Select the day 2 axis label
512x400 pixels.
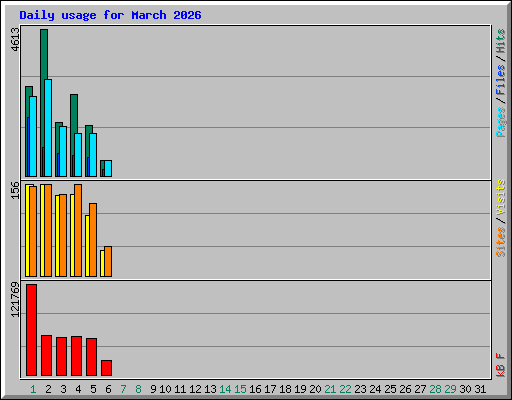(48, 389)
